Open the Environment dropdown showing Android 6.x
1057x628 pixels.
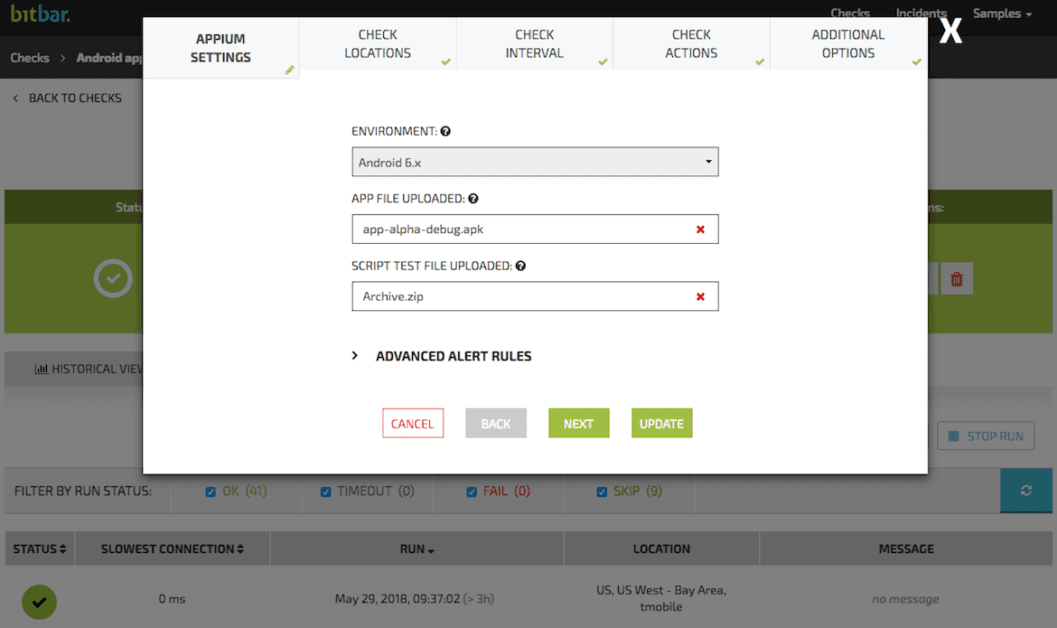535,162
